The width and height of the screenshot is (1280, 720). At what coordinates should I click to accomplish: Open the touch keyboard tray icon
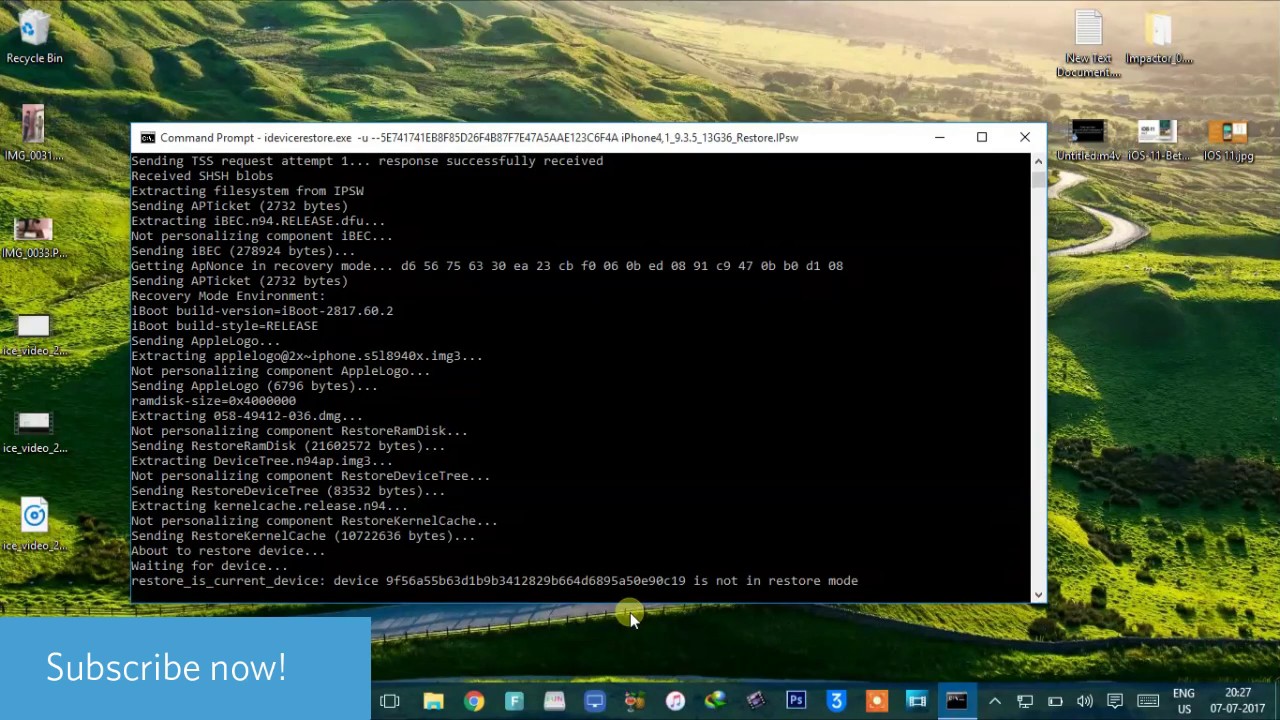[1148, 701]
